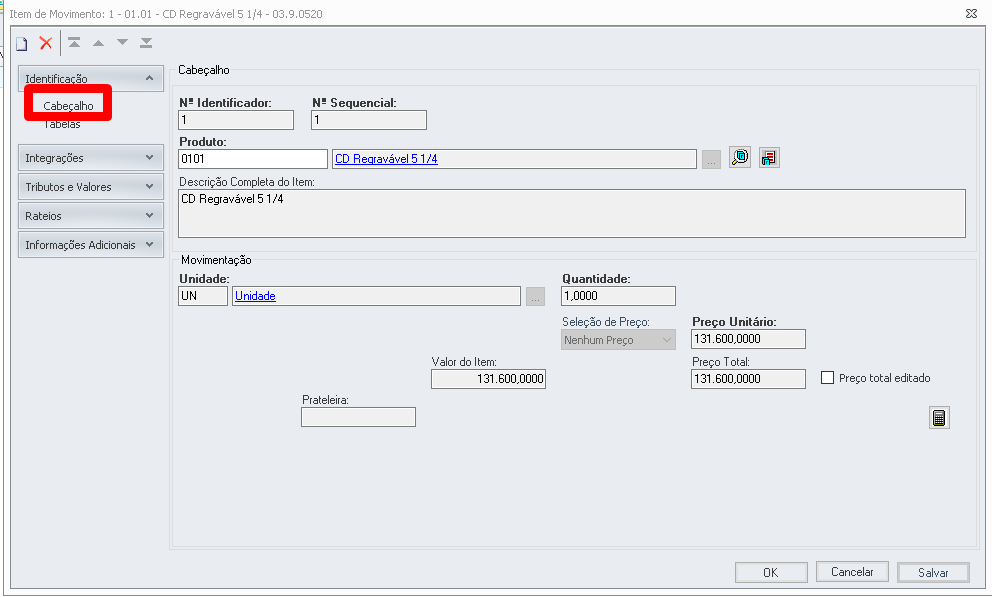The height and width of the screenshot is (597, 992).
Task: Expand the Integrações section
Action: coord(90,157)
